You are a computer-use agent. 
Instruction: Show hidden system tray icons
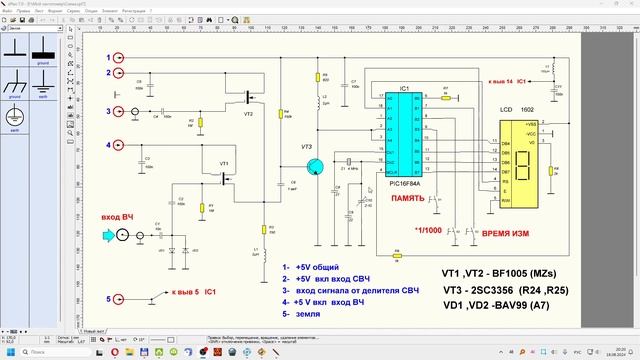coord(501,352)
